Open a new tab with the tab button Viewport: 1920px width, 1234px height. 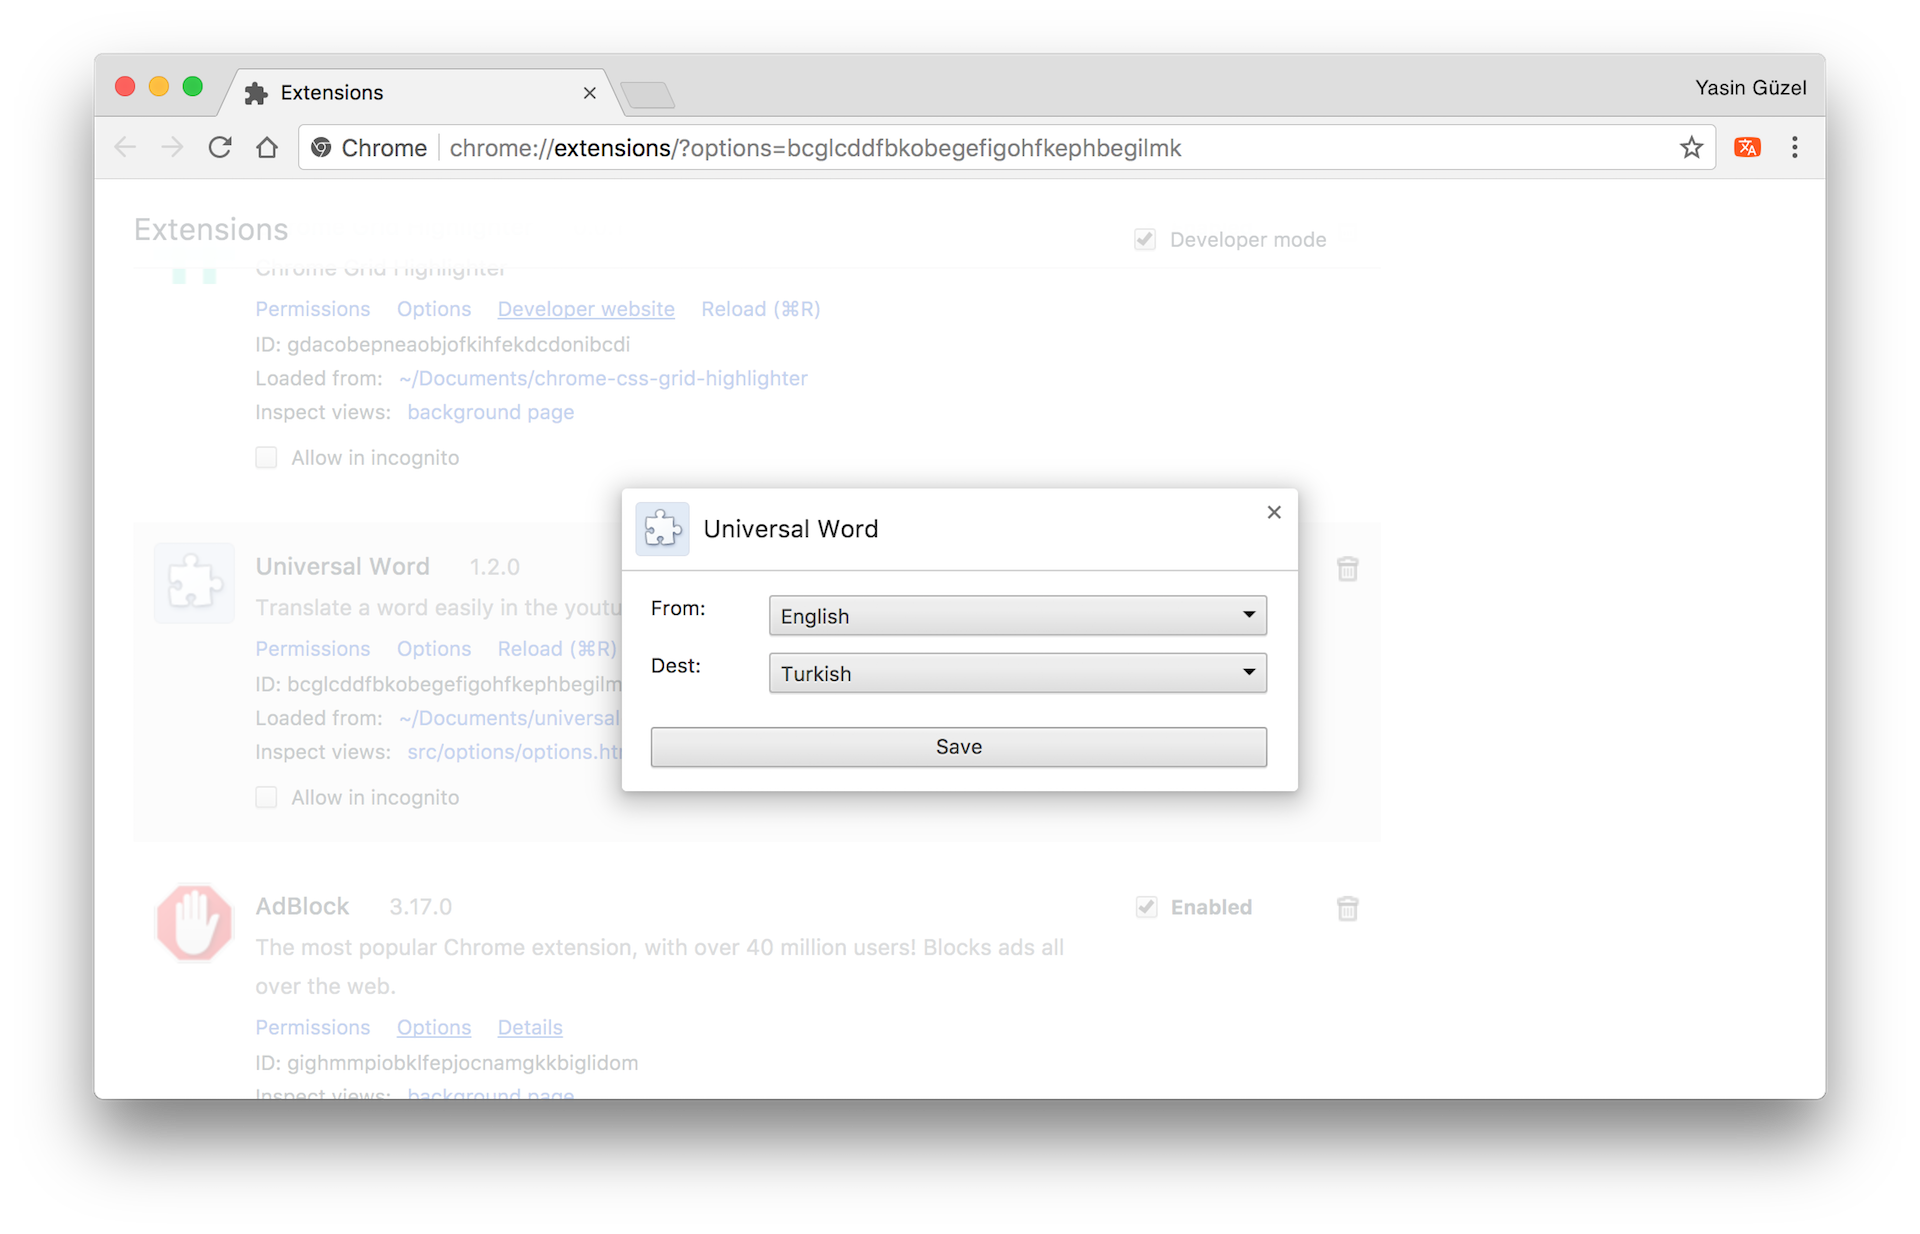click(648, 96)
